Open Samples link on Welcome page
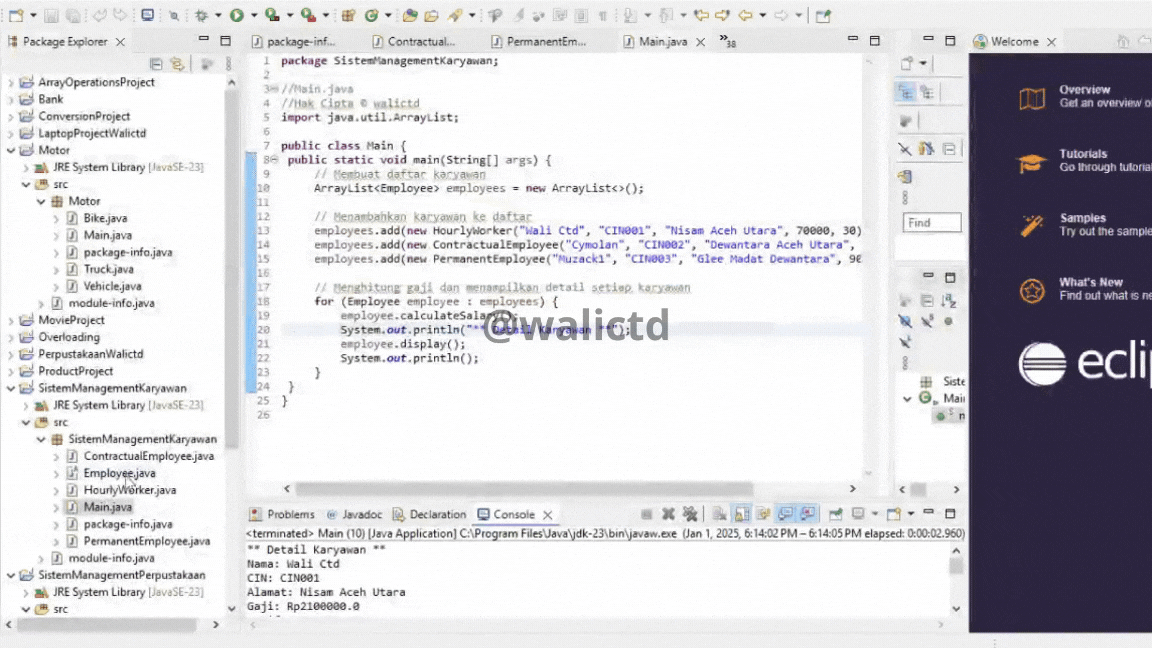Image resolution: width=1152 pixels, height=648 pixels. coord(1082,218)
